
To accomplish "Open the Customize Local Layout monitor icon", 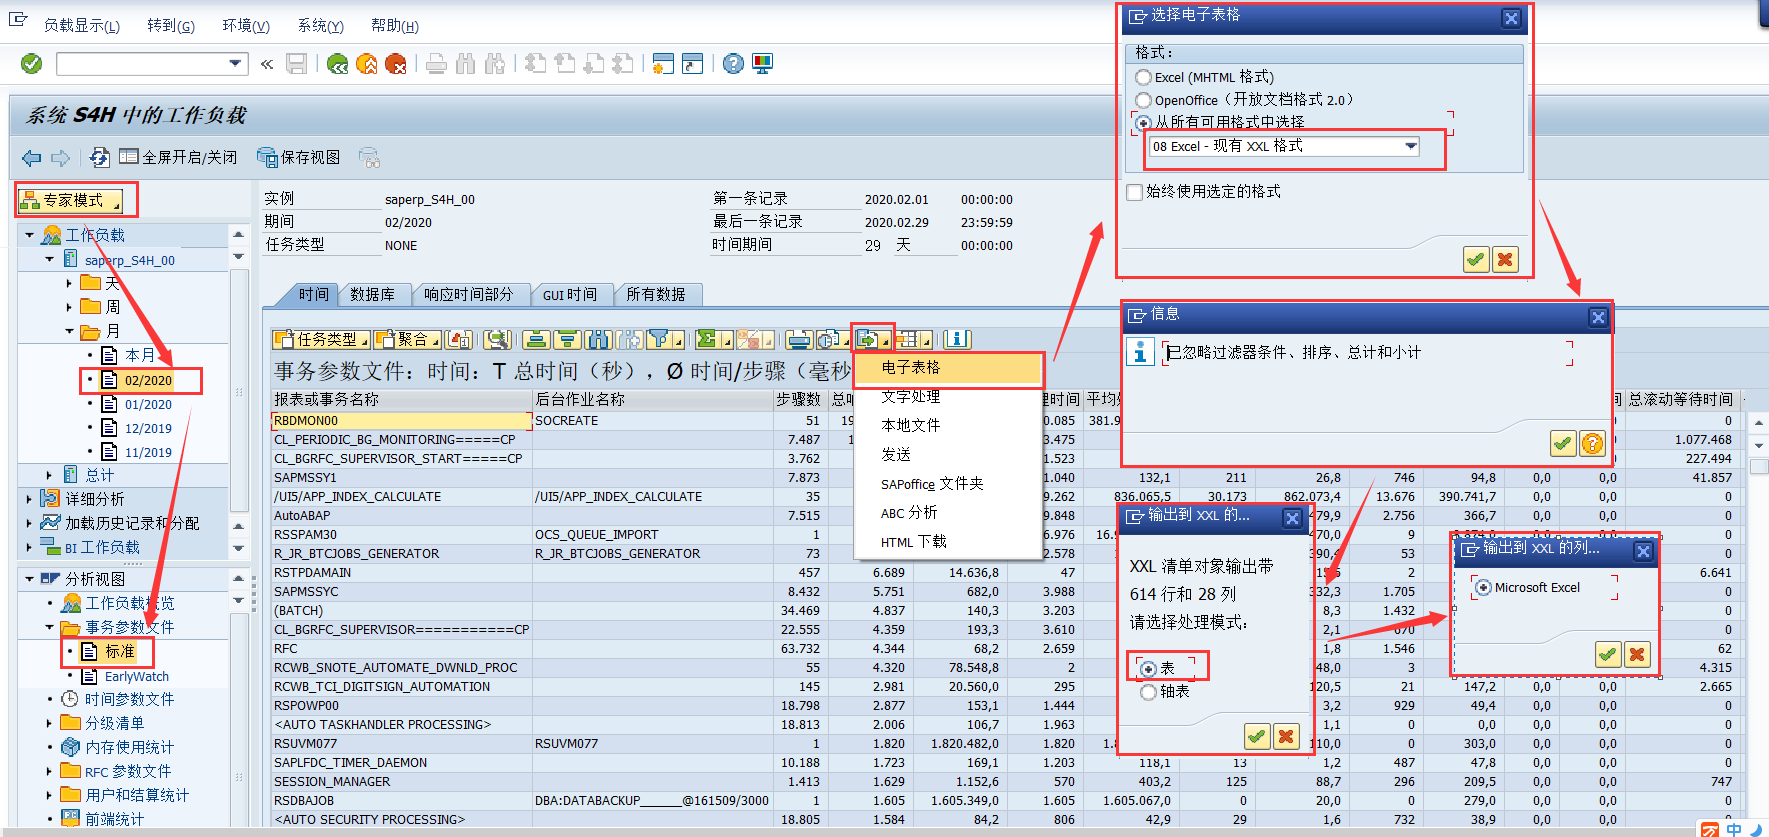I will click(x=762, y=64).
